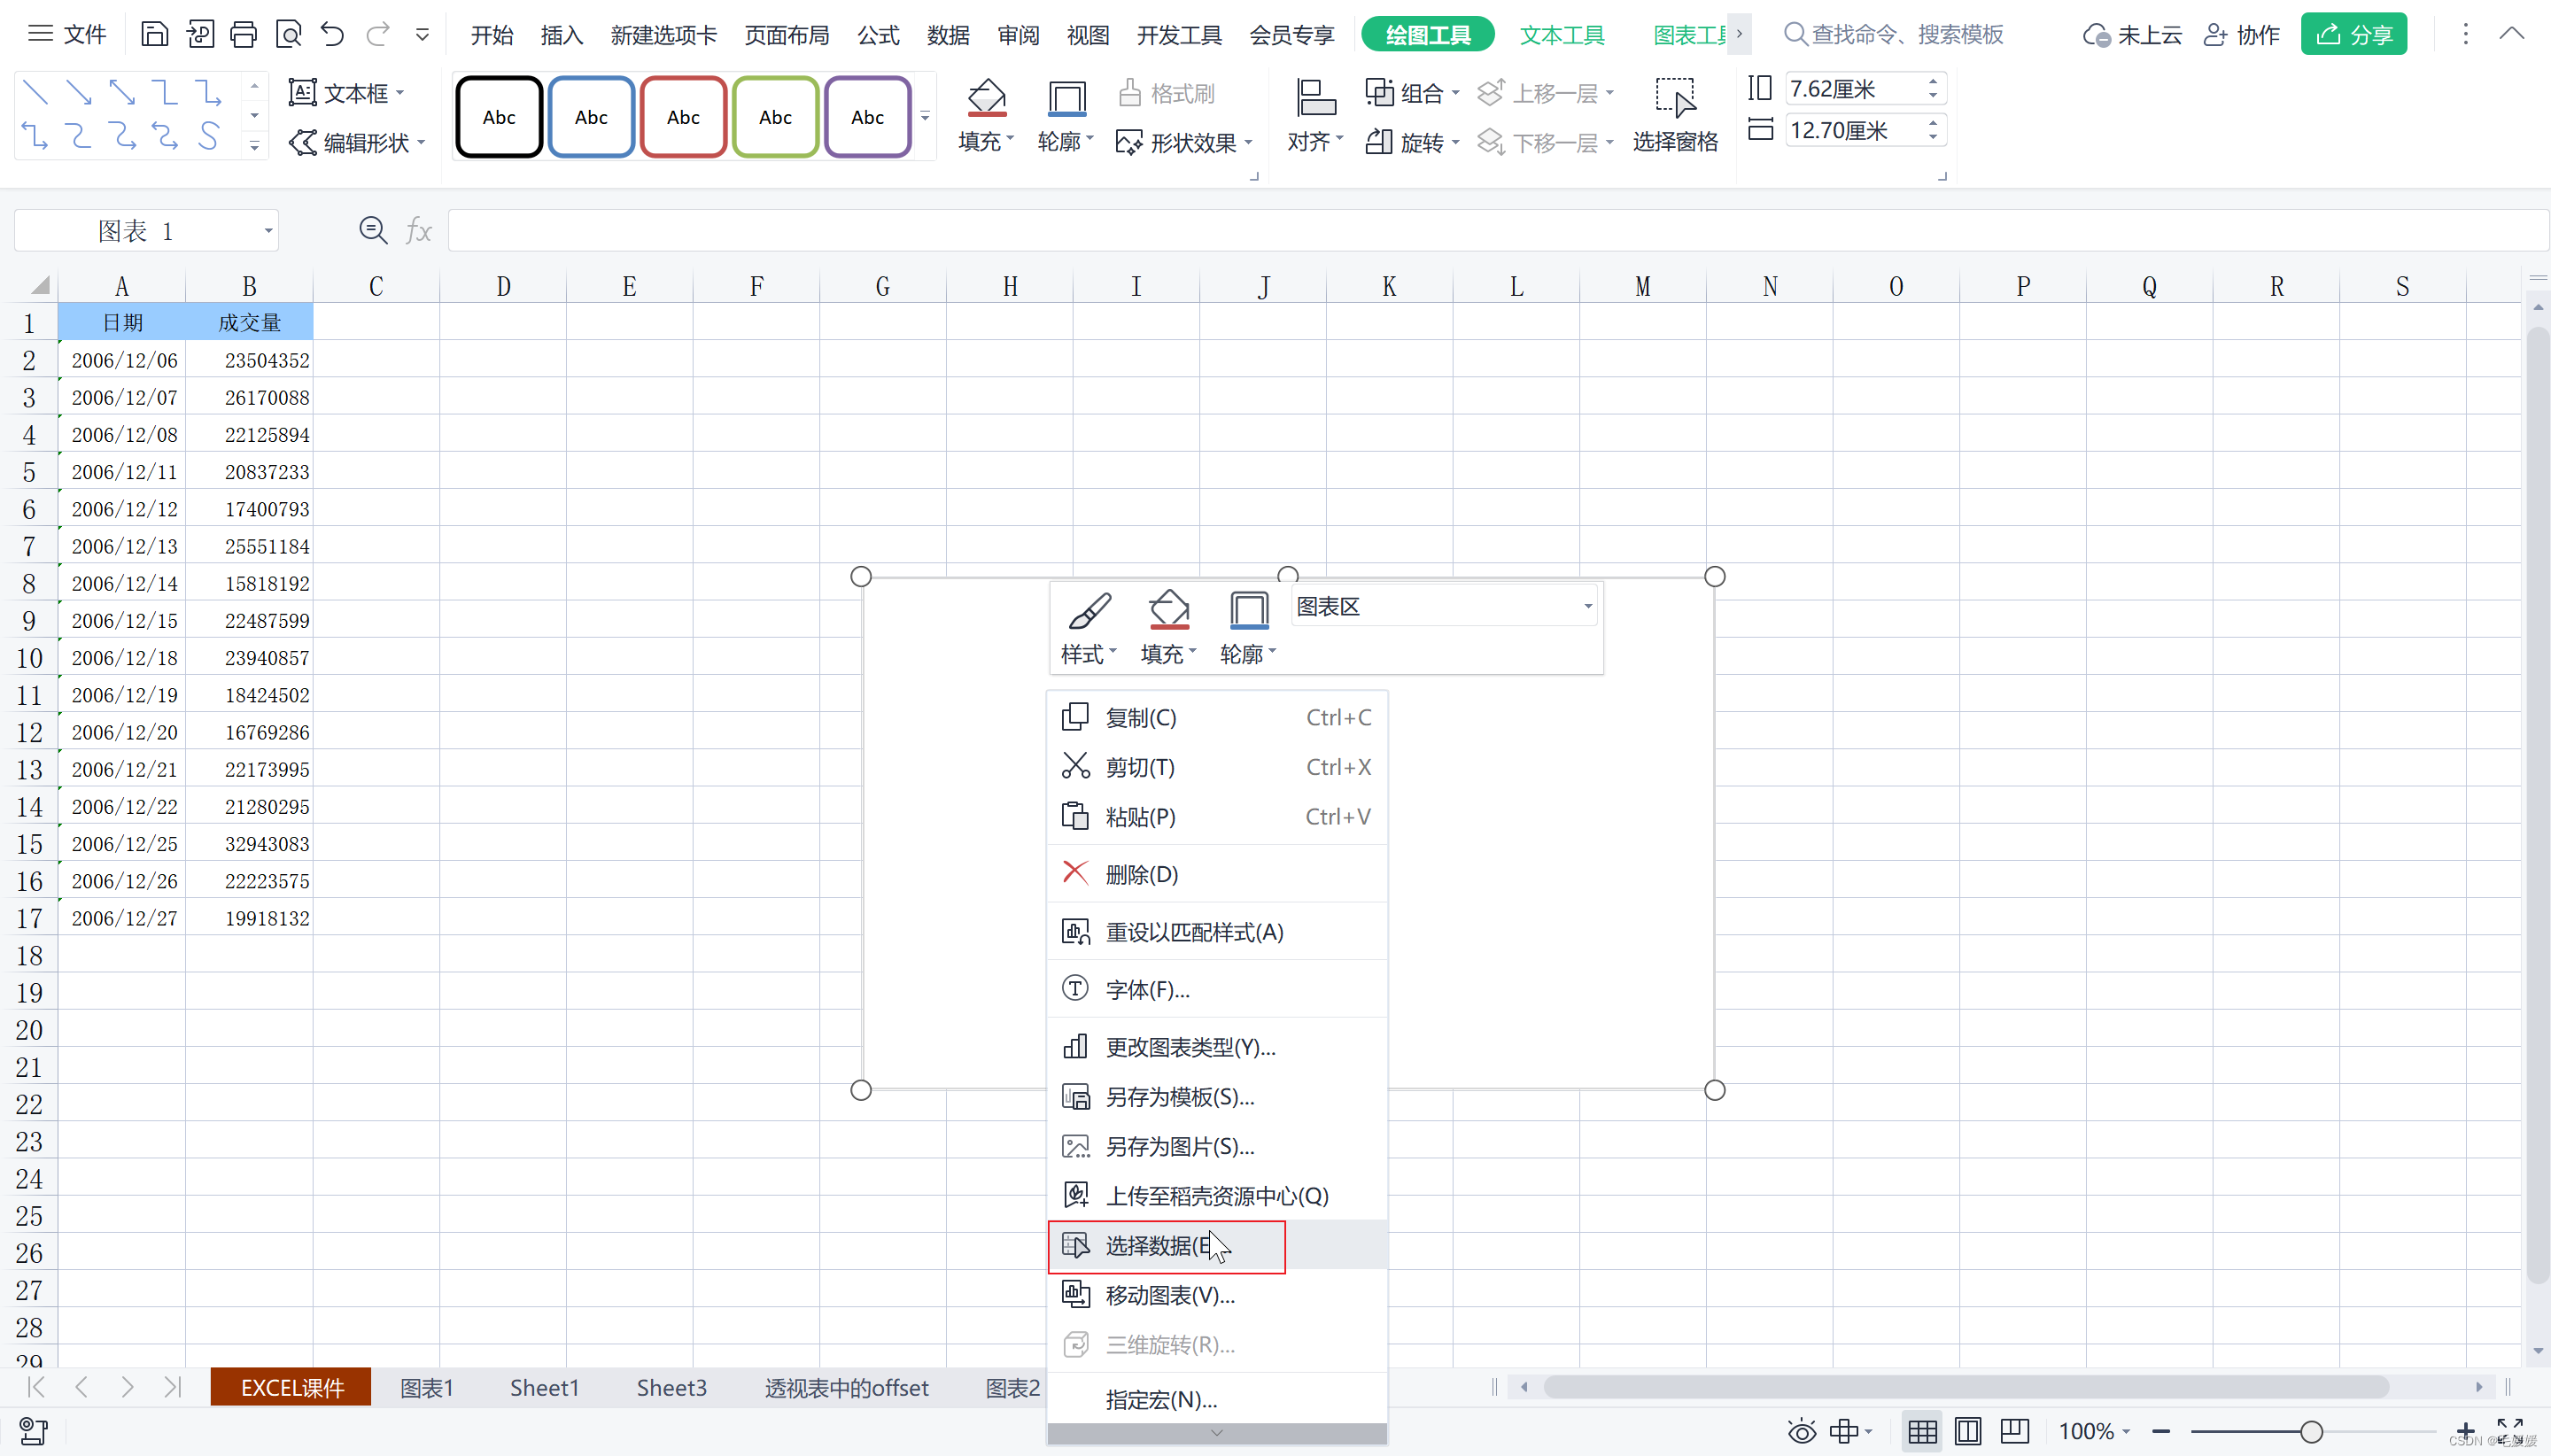Switch to 文本工具 ribbon tab
2551x1456 pixels.
1562,35
